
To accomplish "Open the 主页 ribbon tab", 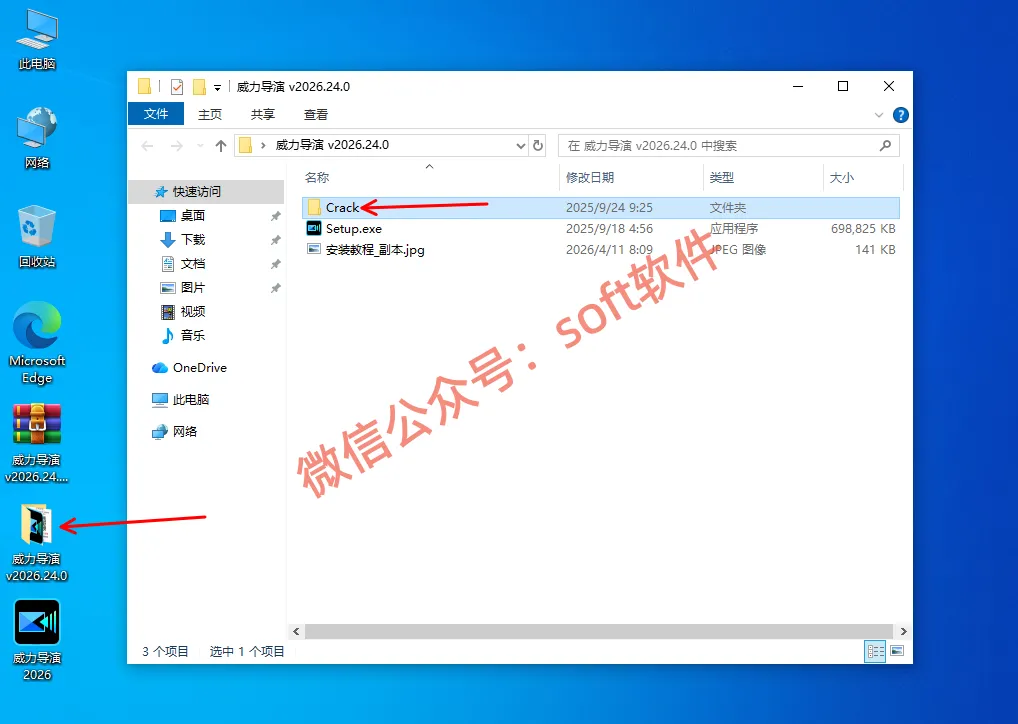I will (210, 114).
